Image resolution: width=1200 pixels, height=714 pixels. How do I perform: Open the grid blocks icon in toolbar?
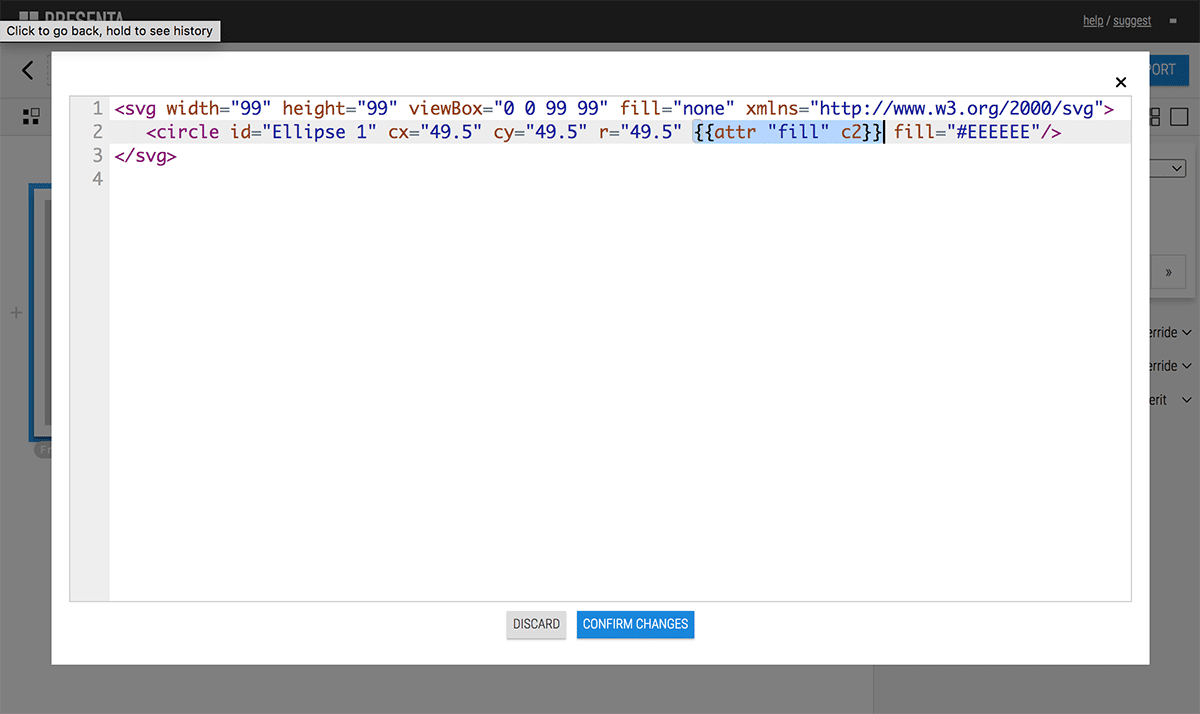click(31, 117)
